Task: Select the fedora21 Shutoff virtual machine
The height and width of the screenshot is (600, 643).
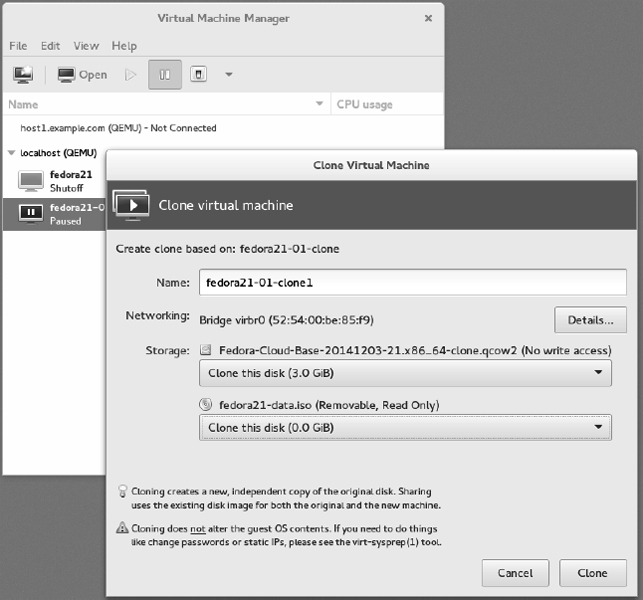Action: 55,181
